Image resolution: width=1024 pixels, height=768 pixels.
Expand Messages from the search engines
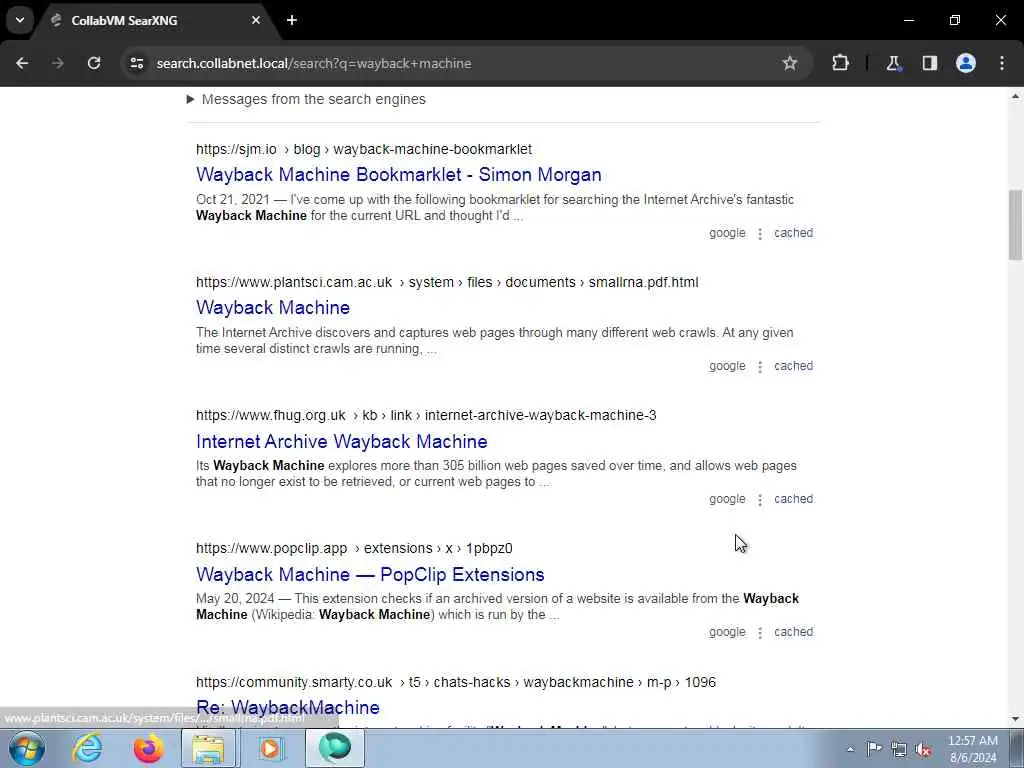pyautogui.click(x=306, y=99)
